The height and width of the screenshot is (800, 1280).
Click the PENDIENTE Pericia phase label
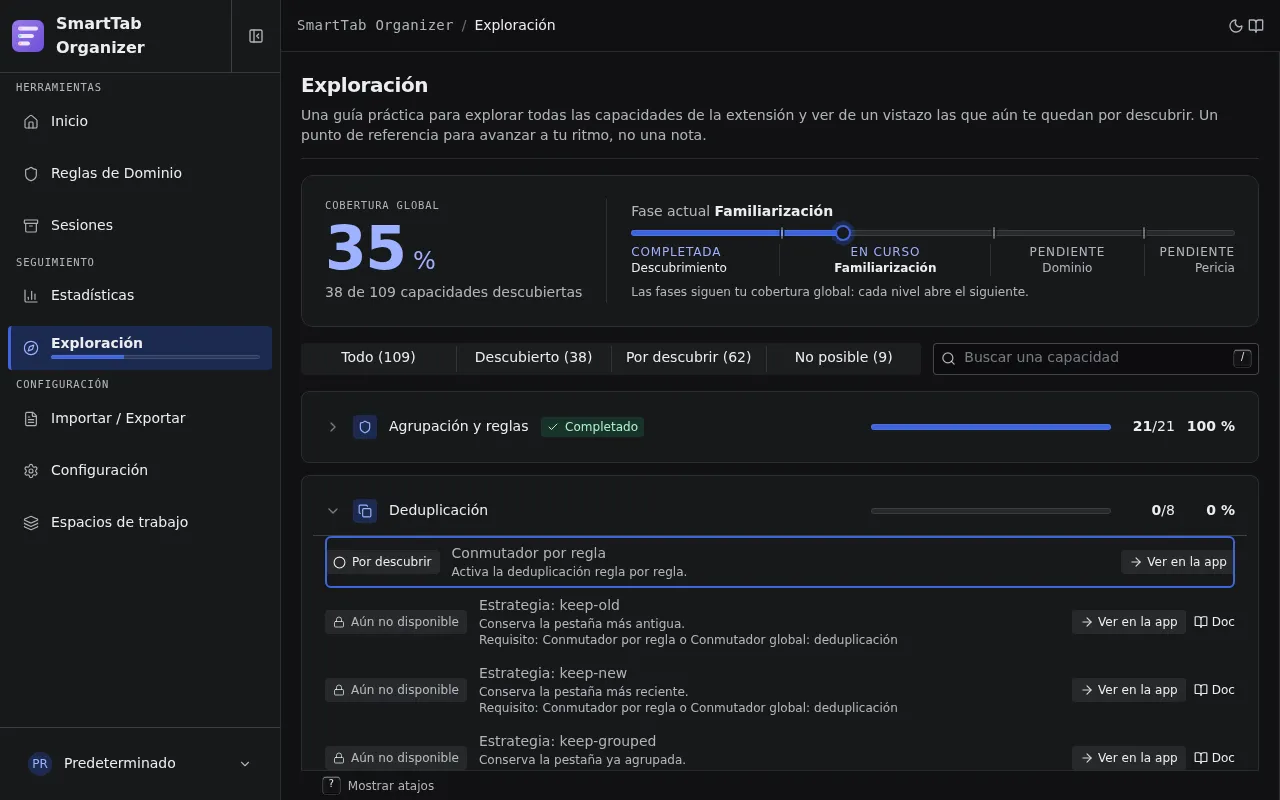coord(1197,260)
